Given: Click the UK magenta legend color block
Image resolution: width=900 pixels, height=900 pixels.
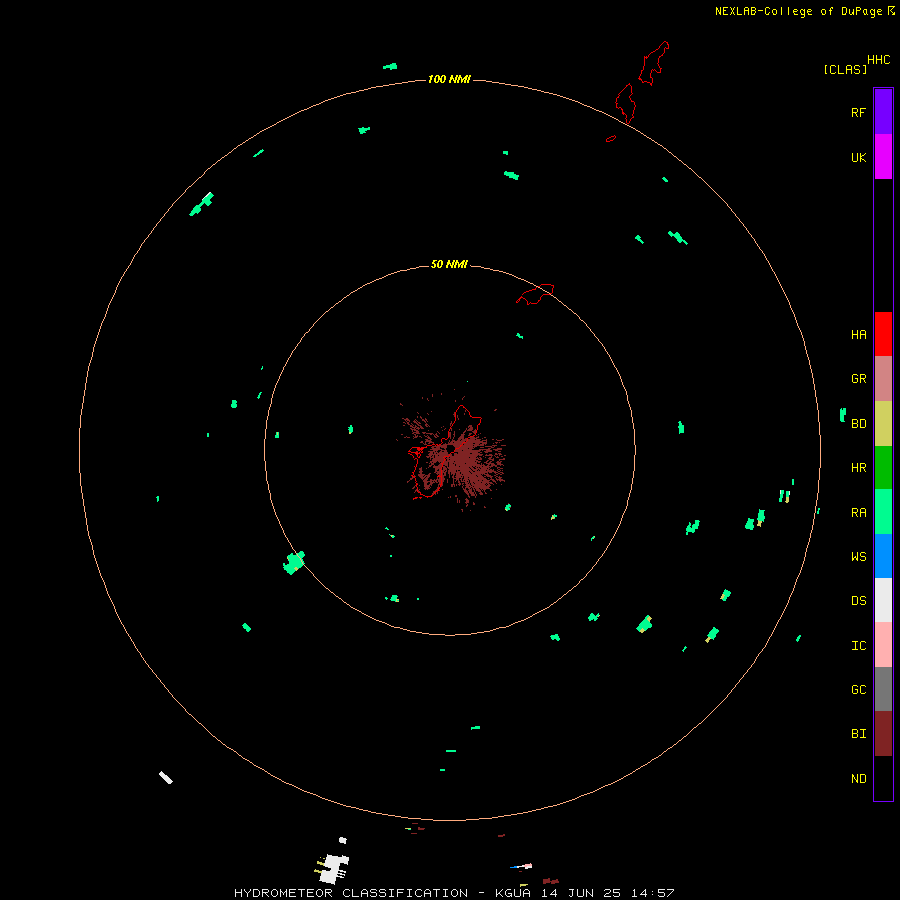Looking at the screenshot, I should (883, 157).
